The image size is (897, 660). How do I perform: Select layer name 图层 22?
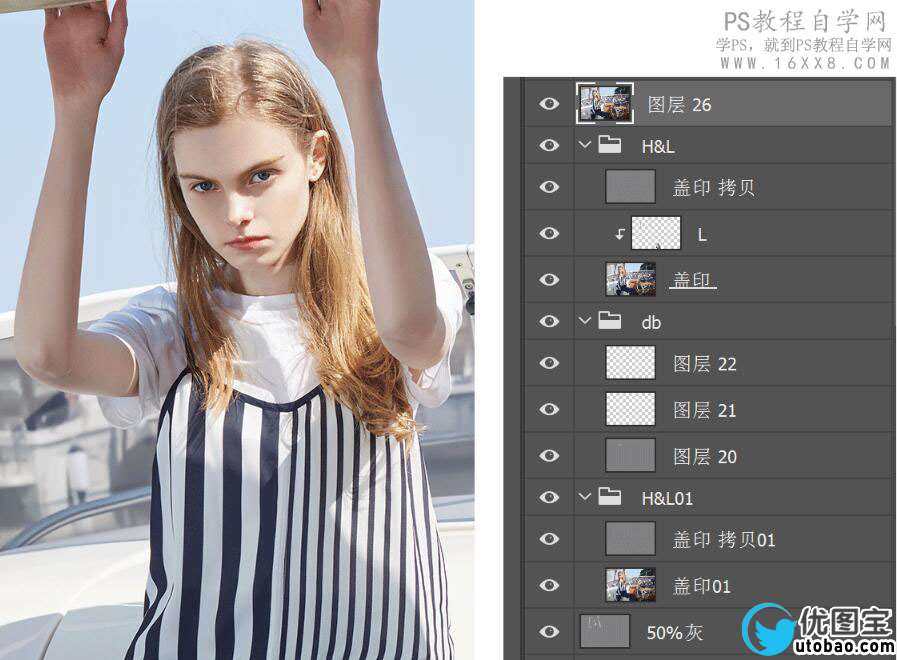(x=705, y=364)
